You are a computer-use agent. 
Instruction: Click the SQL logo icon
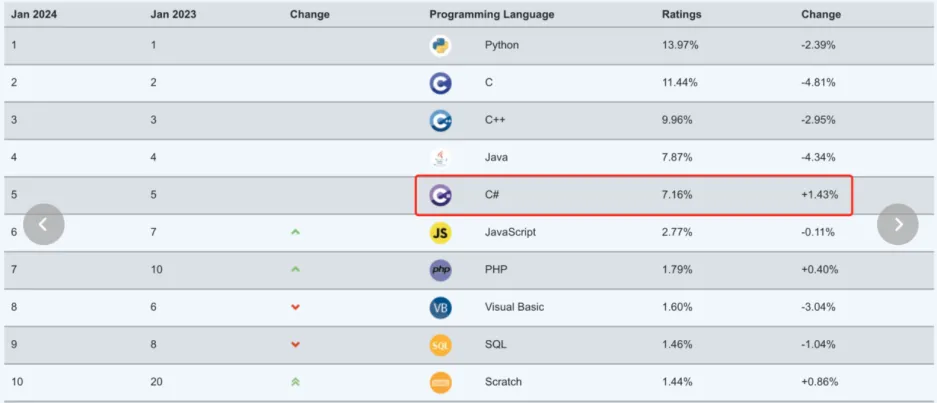[x=440, y=345]
